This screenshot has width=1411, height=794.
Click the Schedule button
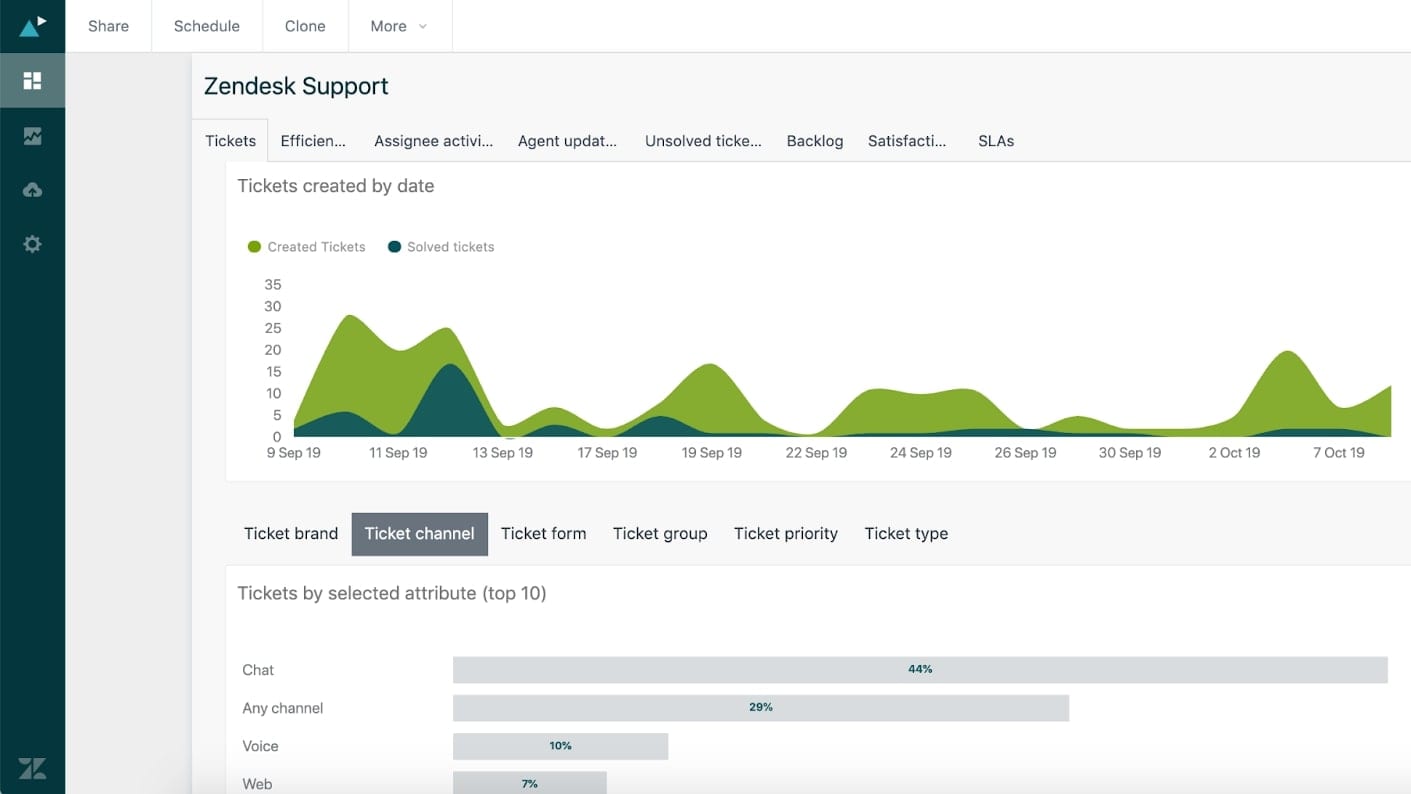click(206, 26)
